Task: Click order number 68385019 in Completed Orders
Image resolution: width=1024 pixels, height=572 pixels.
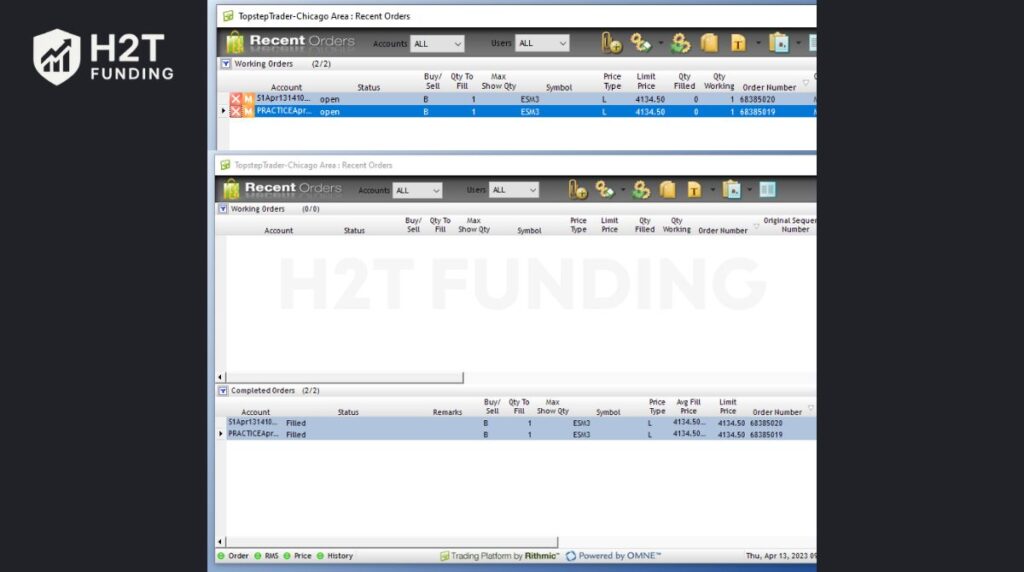Action: [765, 434]
